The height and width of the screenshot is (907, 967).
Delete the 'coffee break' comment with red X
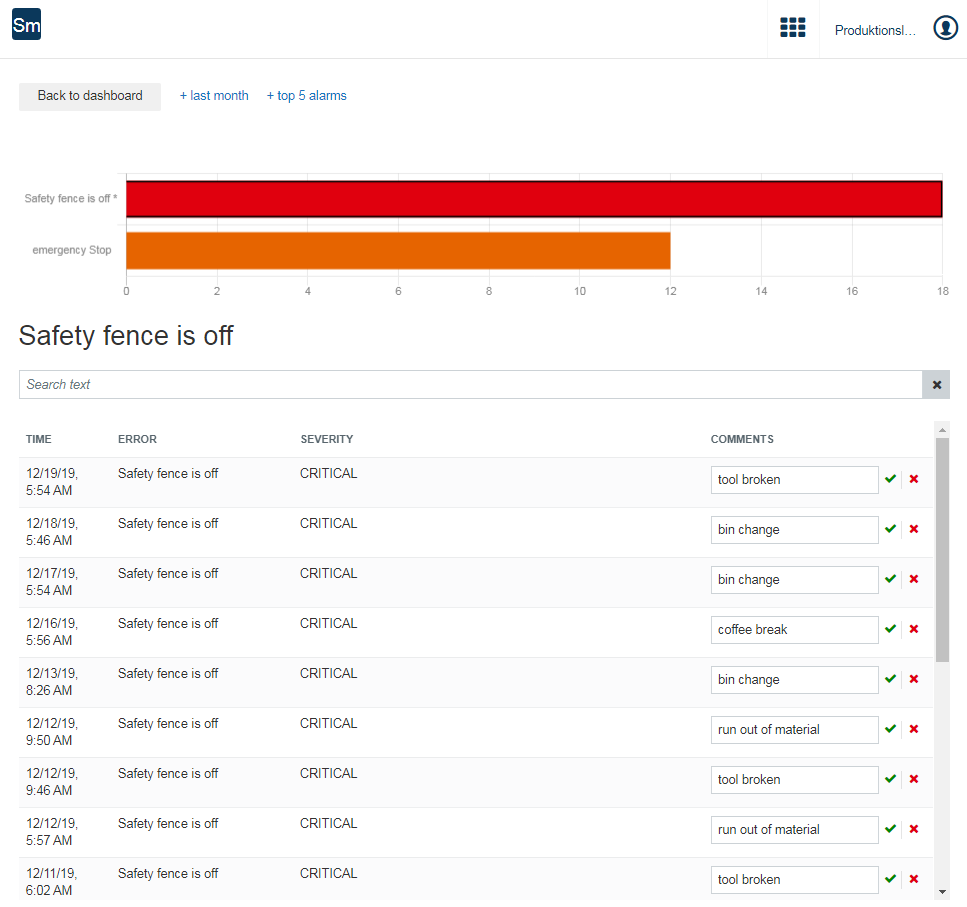(x=914, y=629)
